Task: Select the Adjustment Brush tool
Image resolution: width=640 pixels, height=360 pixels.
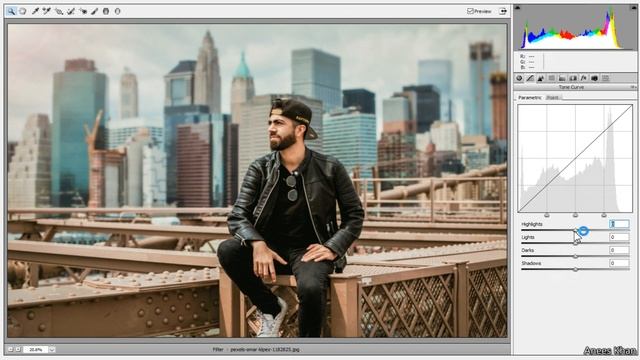Action: pos(94,11)
